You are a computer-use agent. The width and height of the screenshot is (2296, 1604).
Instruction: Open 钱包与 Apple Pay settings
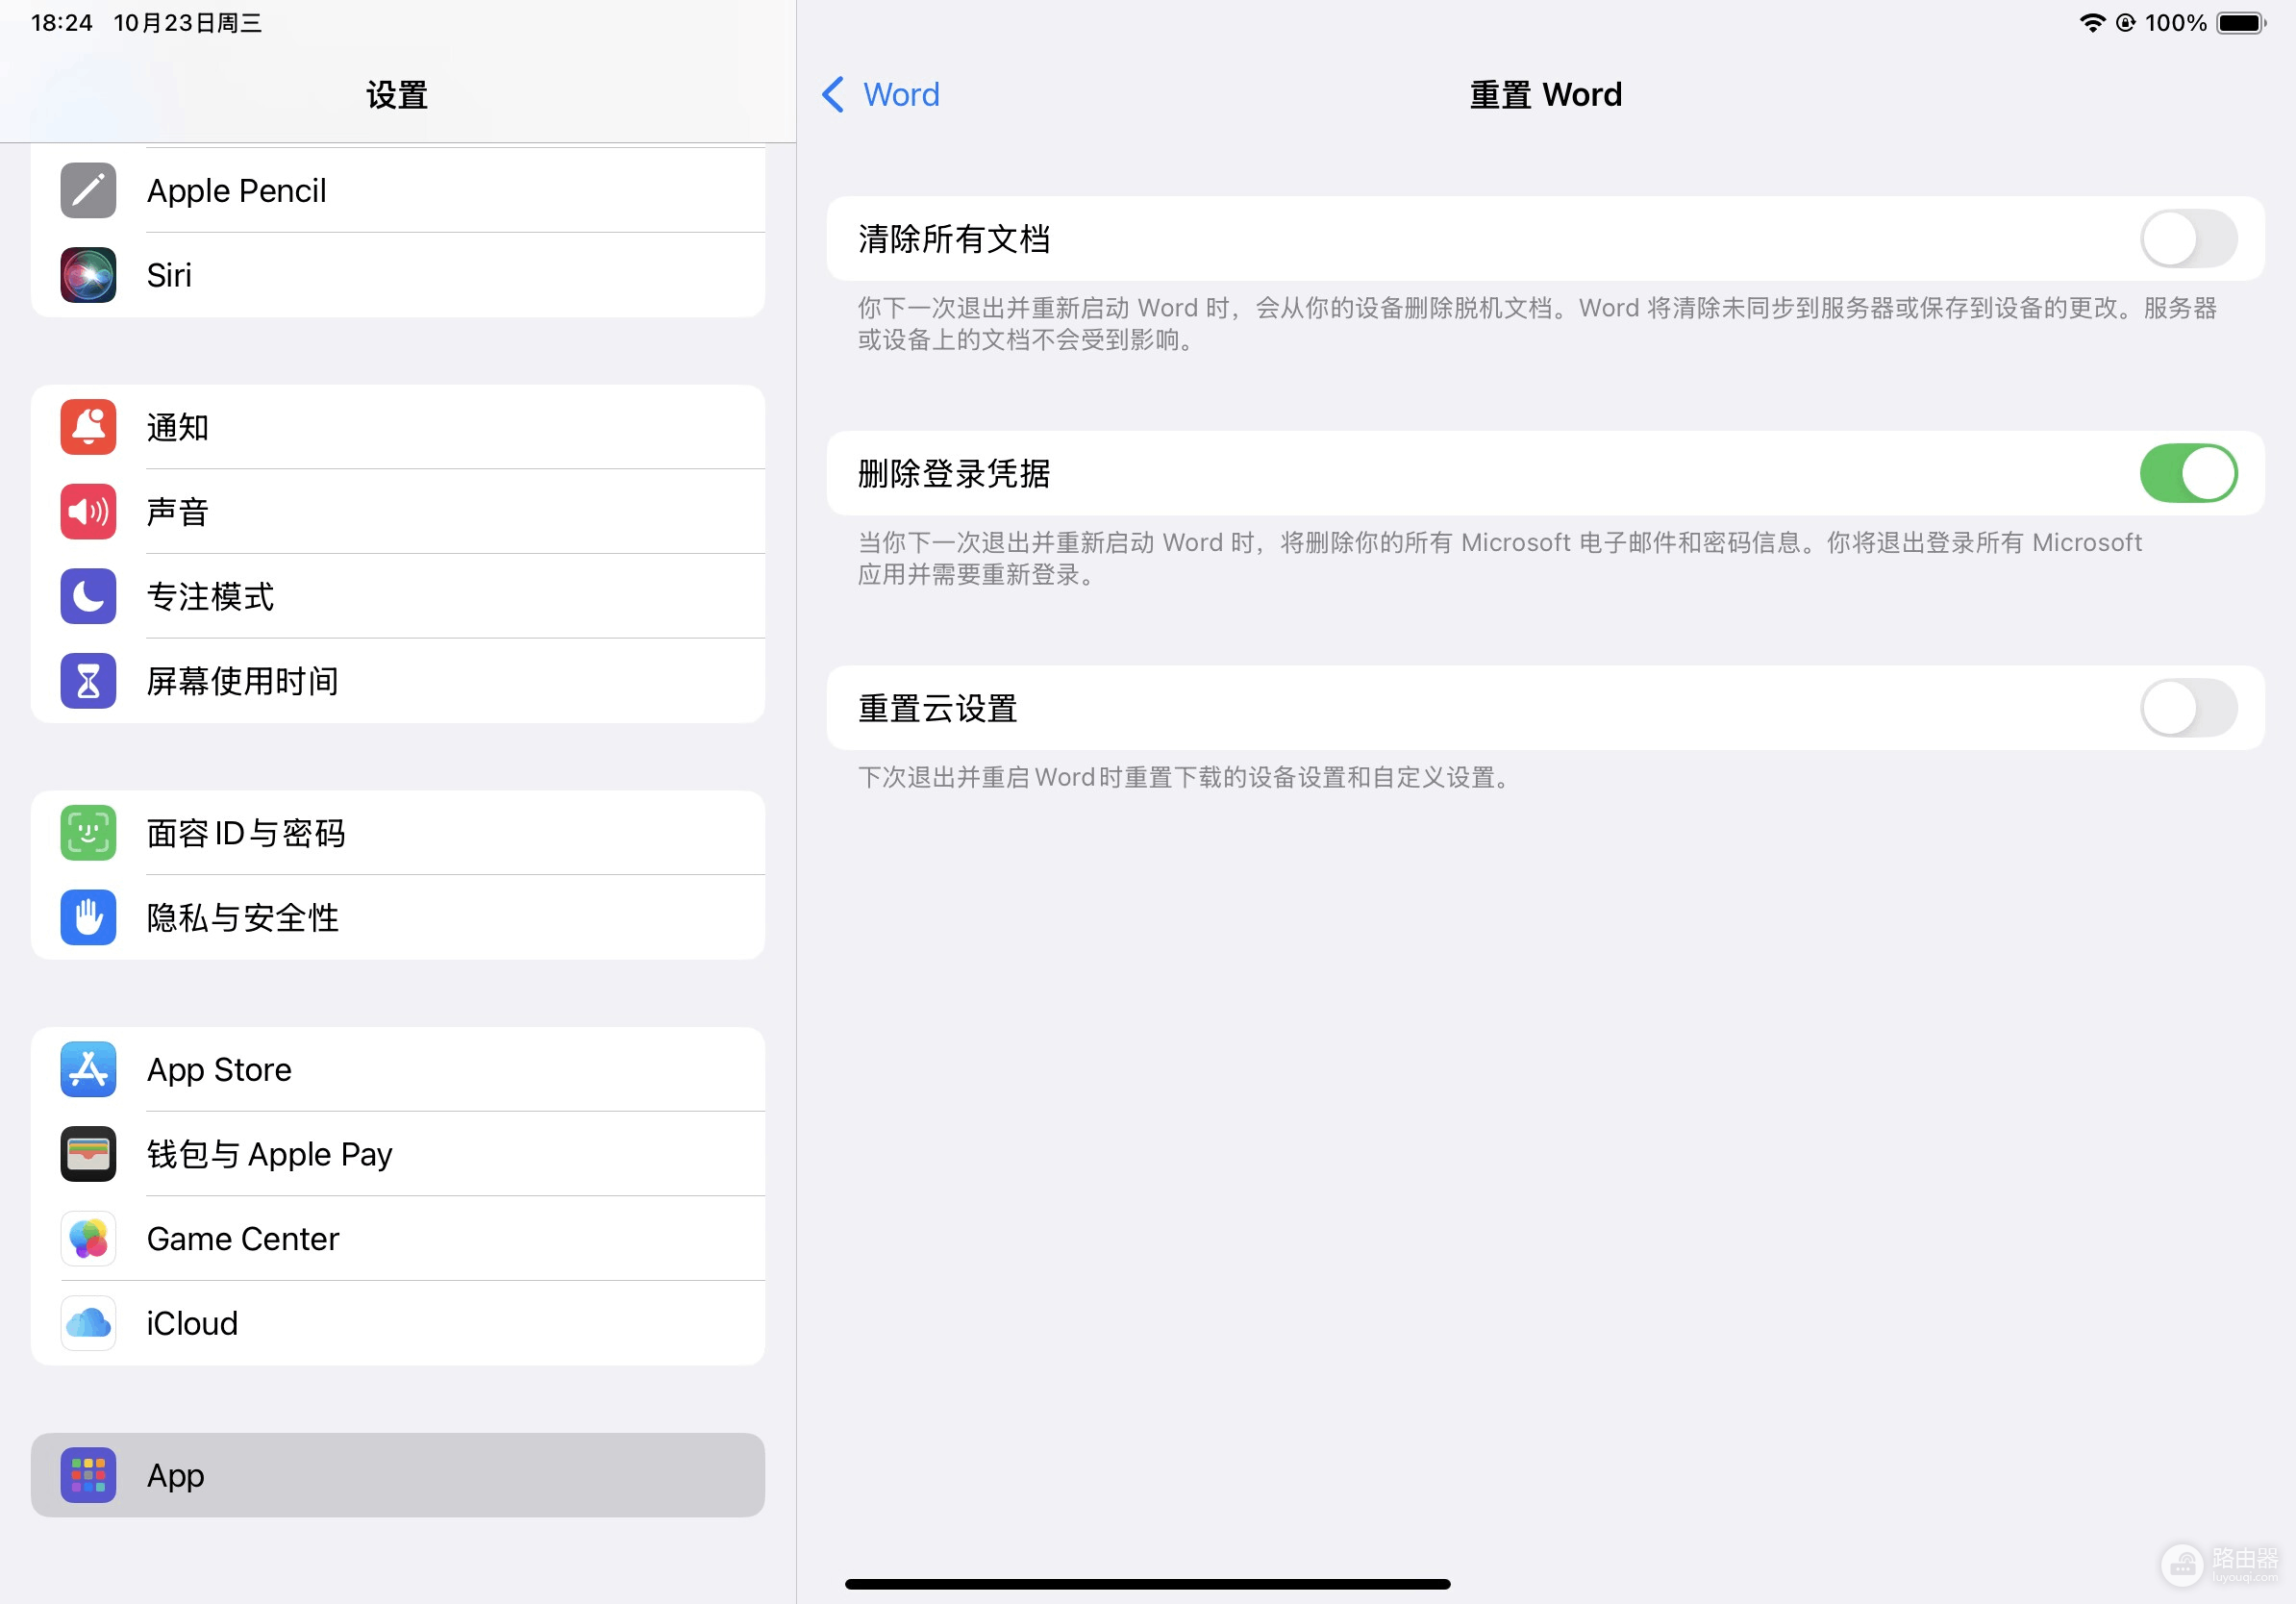[398, 1154]
